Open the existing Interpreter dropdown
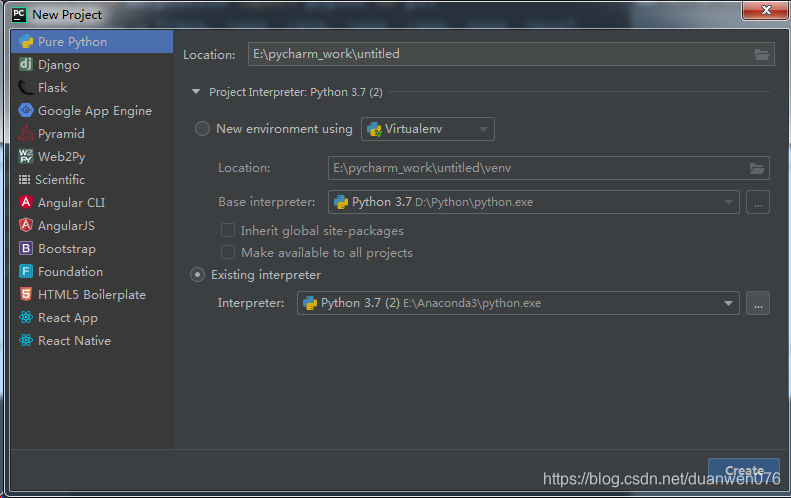 pyautogui.click(x=518, y=303)
